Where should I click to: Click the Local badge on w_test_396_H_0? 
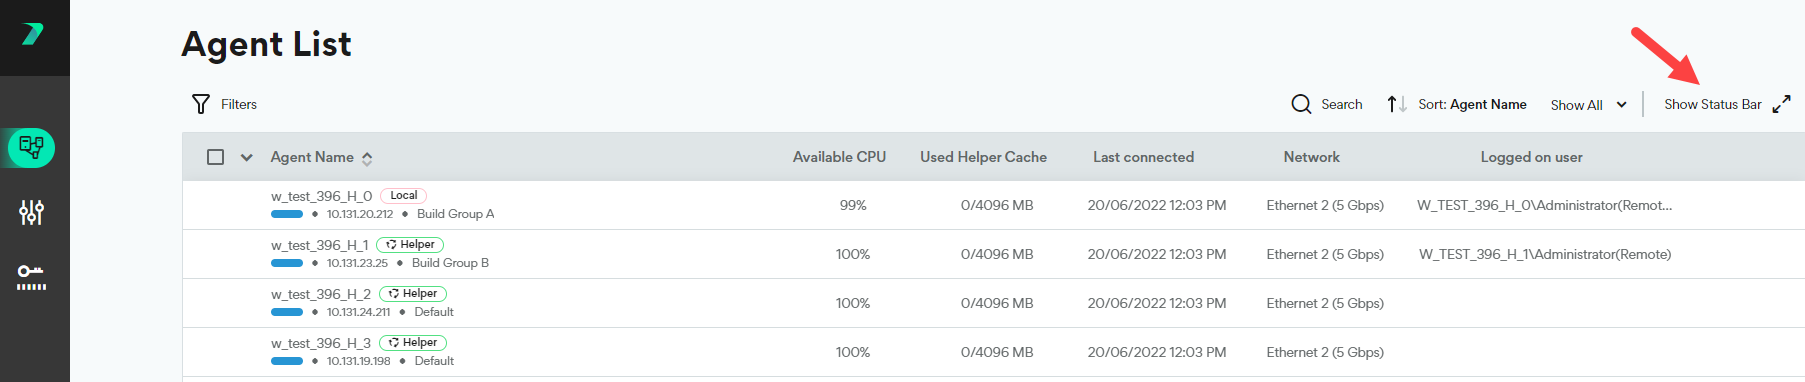pos(404,196)
